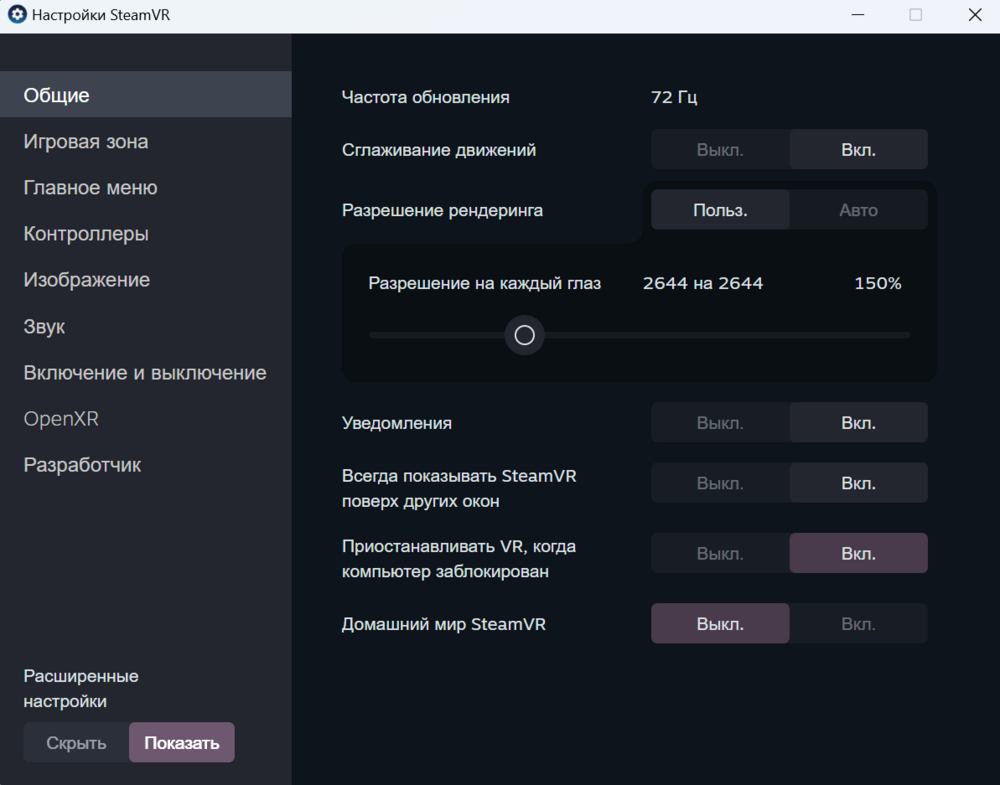
Task: Set render resolution to Авто
Action: (x=858, y=210)
